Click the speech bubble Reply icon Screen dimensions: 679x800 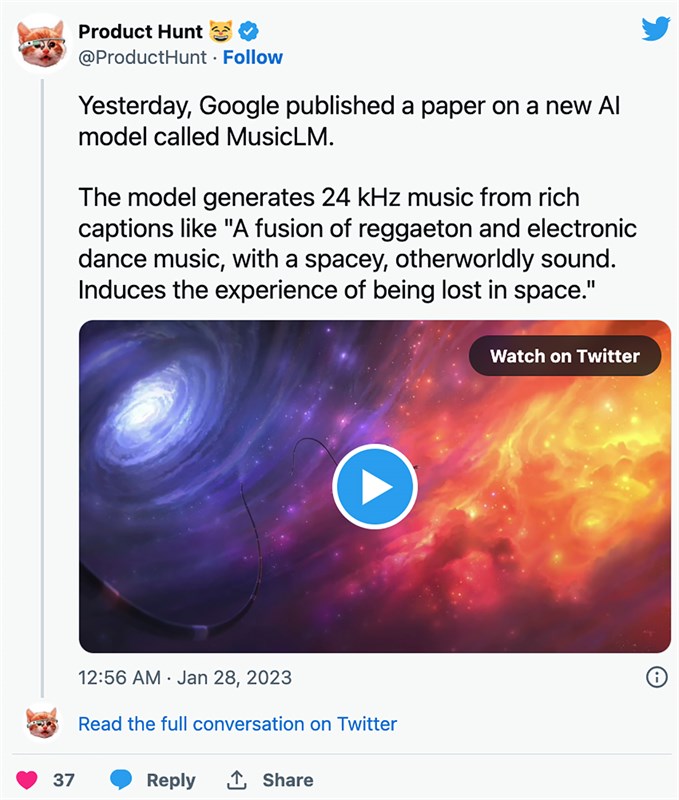tap(120, 779)
